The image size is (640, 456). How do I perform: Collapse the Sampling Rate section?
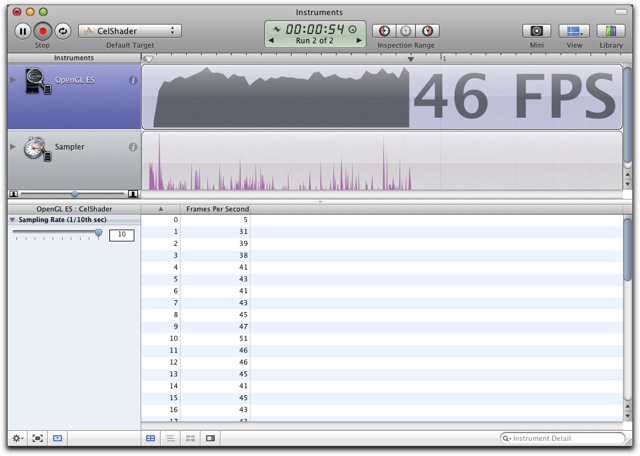tap(12, 220)
